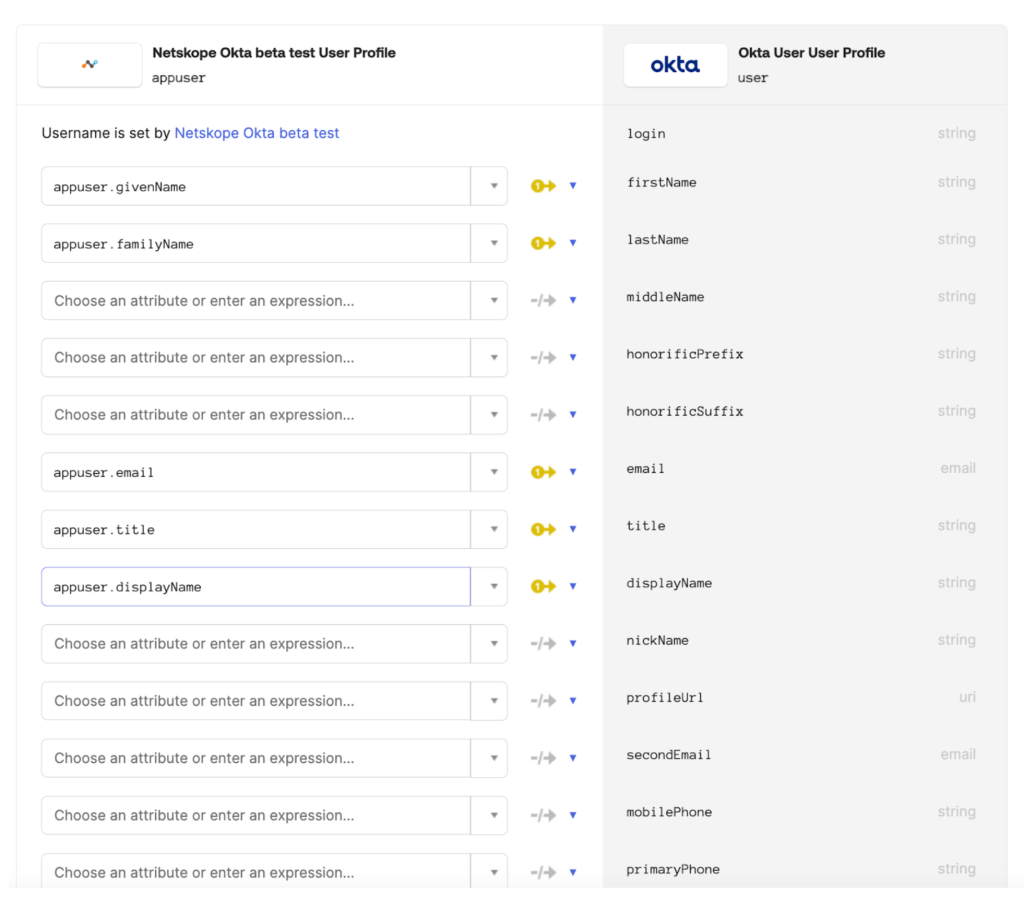Open blue mapping options arrow for lastName
1024x905 pixels.
coord(573,243)
